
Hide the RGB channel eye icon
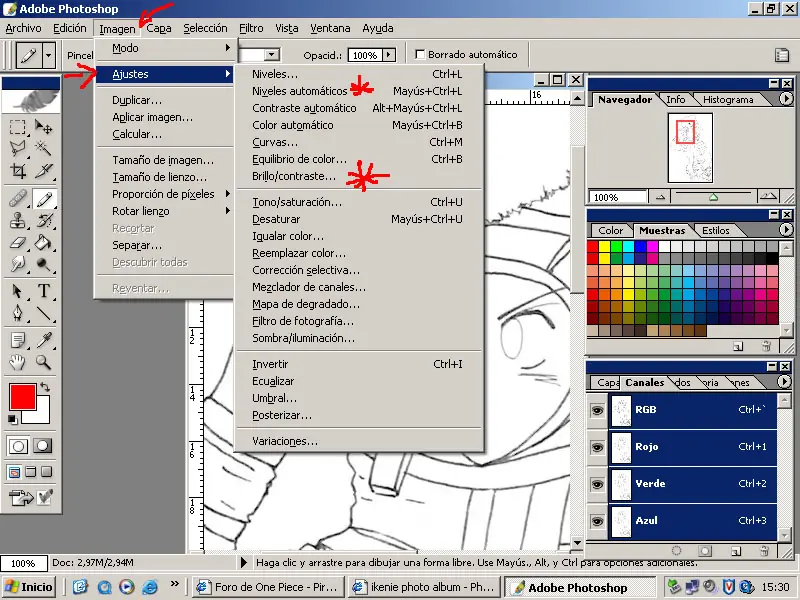click(597, 410)
